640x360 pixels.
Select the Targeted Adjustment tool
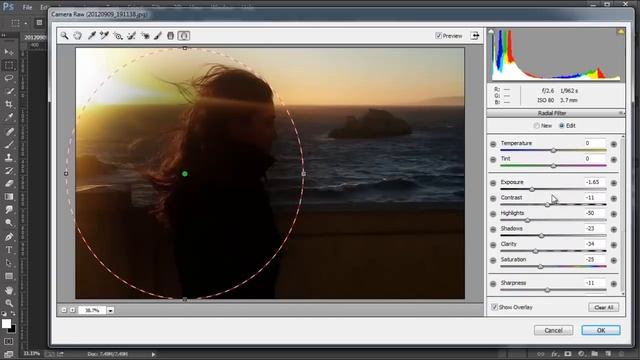(118, 36)
